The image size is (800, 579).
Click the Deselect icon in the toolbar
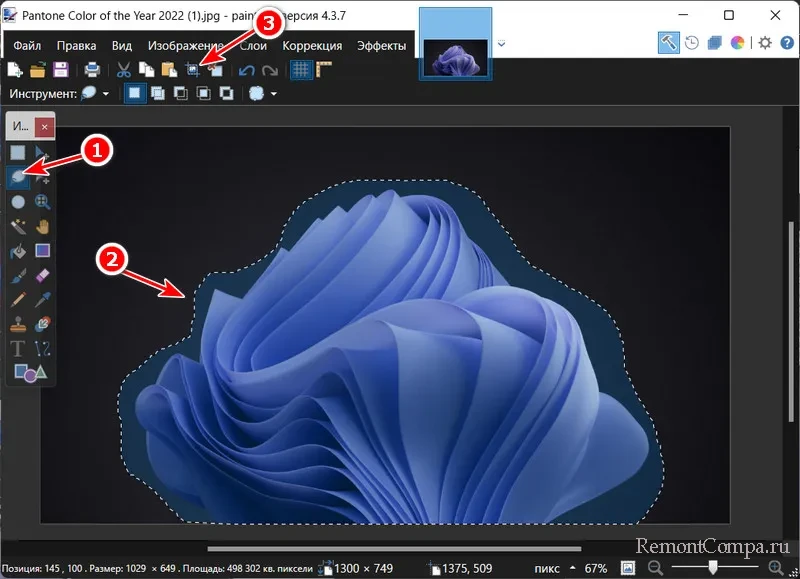pyautogui.click(x=216, y=70)
